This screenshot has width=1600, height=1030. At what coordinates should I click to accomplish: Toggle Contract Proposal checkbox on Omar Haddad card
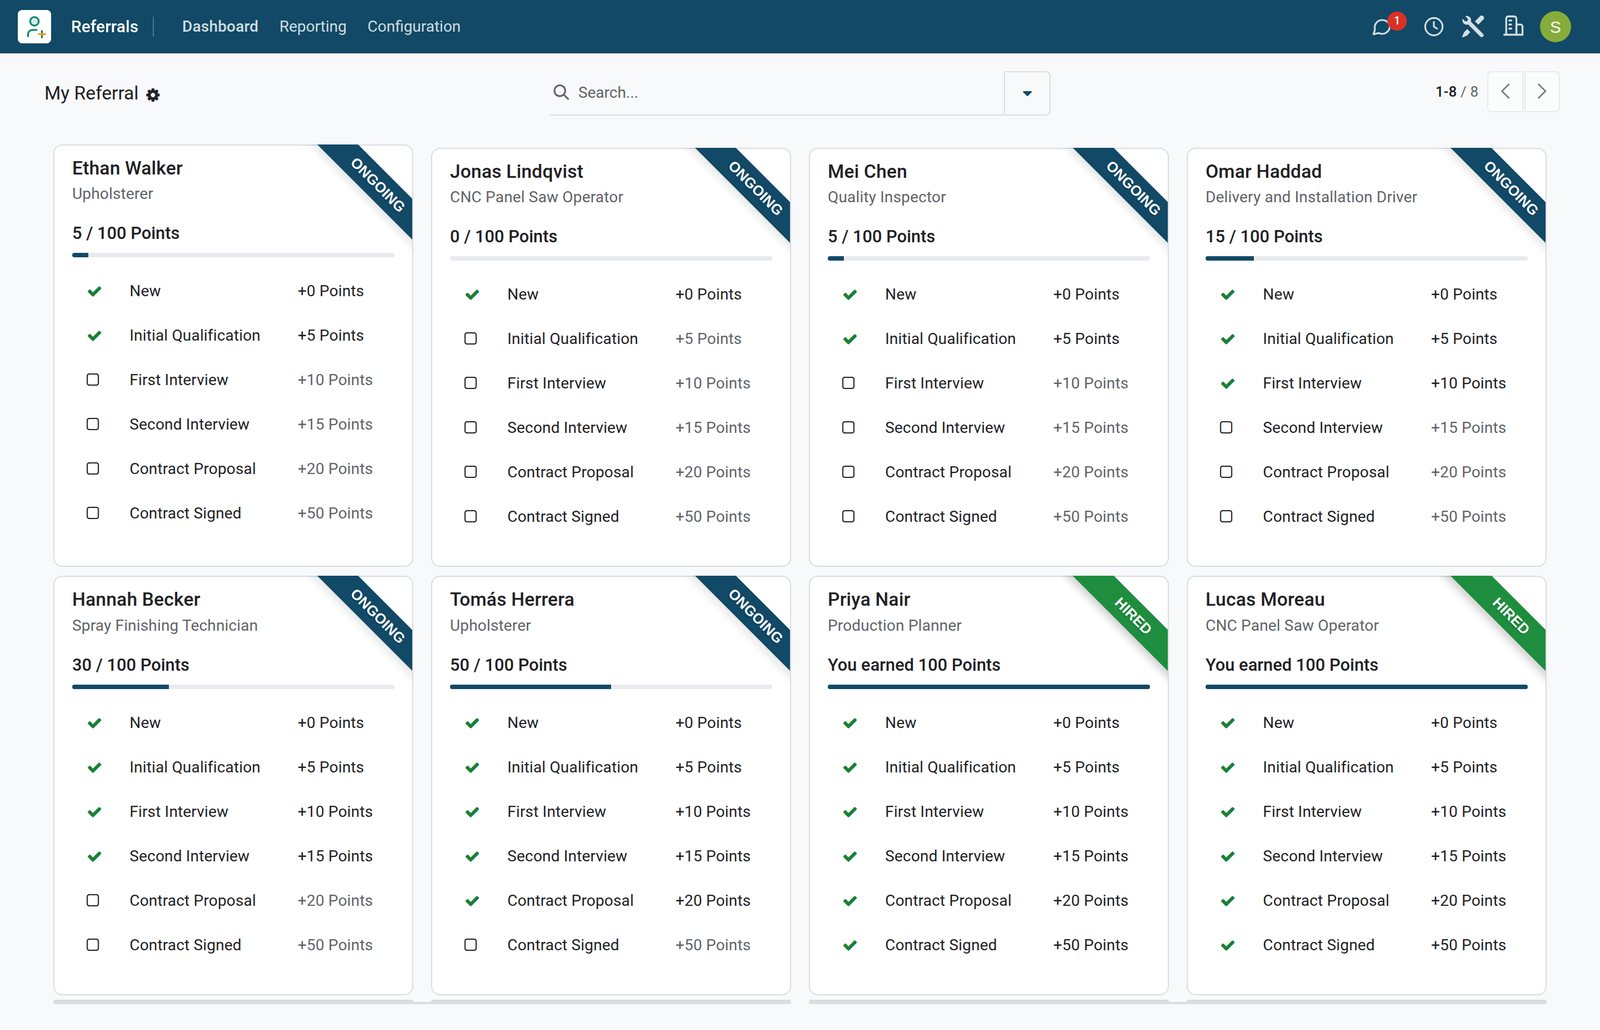(x=1227, y=472)
